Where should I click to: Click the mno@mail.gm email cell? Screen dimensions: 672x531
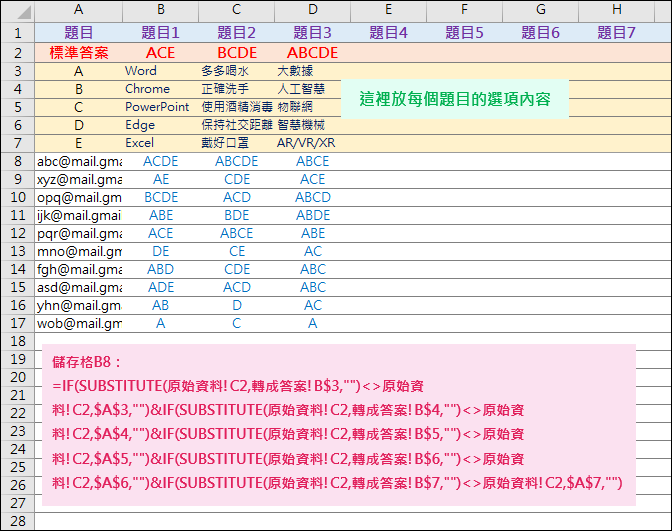[x=78, y=251]
